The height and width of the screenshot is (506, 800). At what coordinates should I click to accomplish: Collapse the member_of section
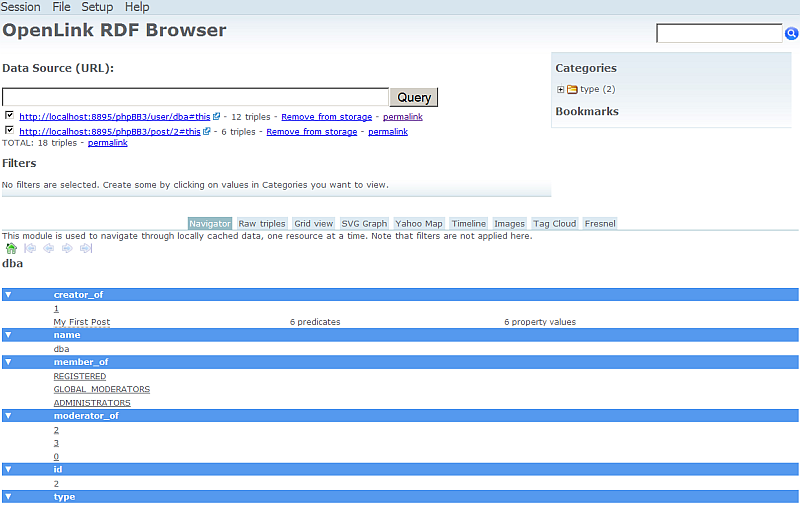[8, 362]
